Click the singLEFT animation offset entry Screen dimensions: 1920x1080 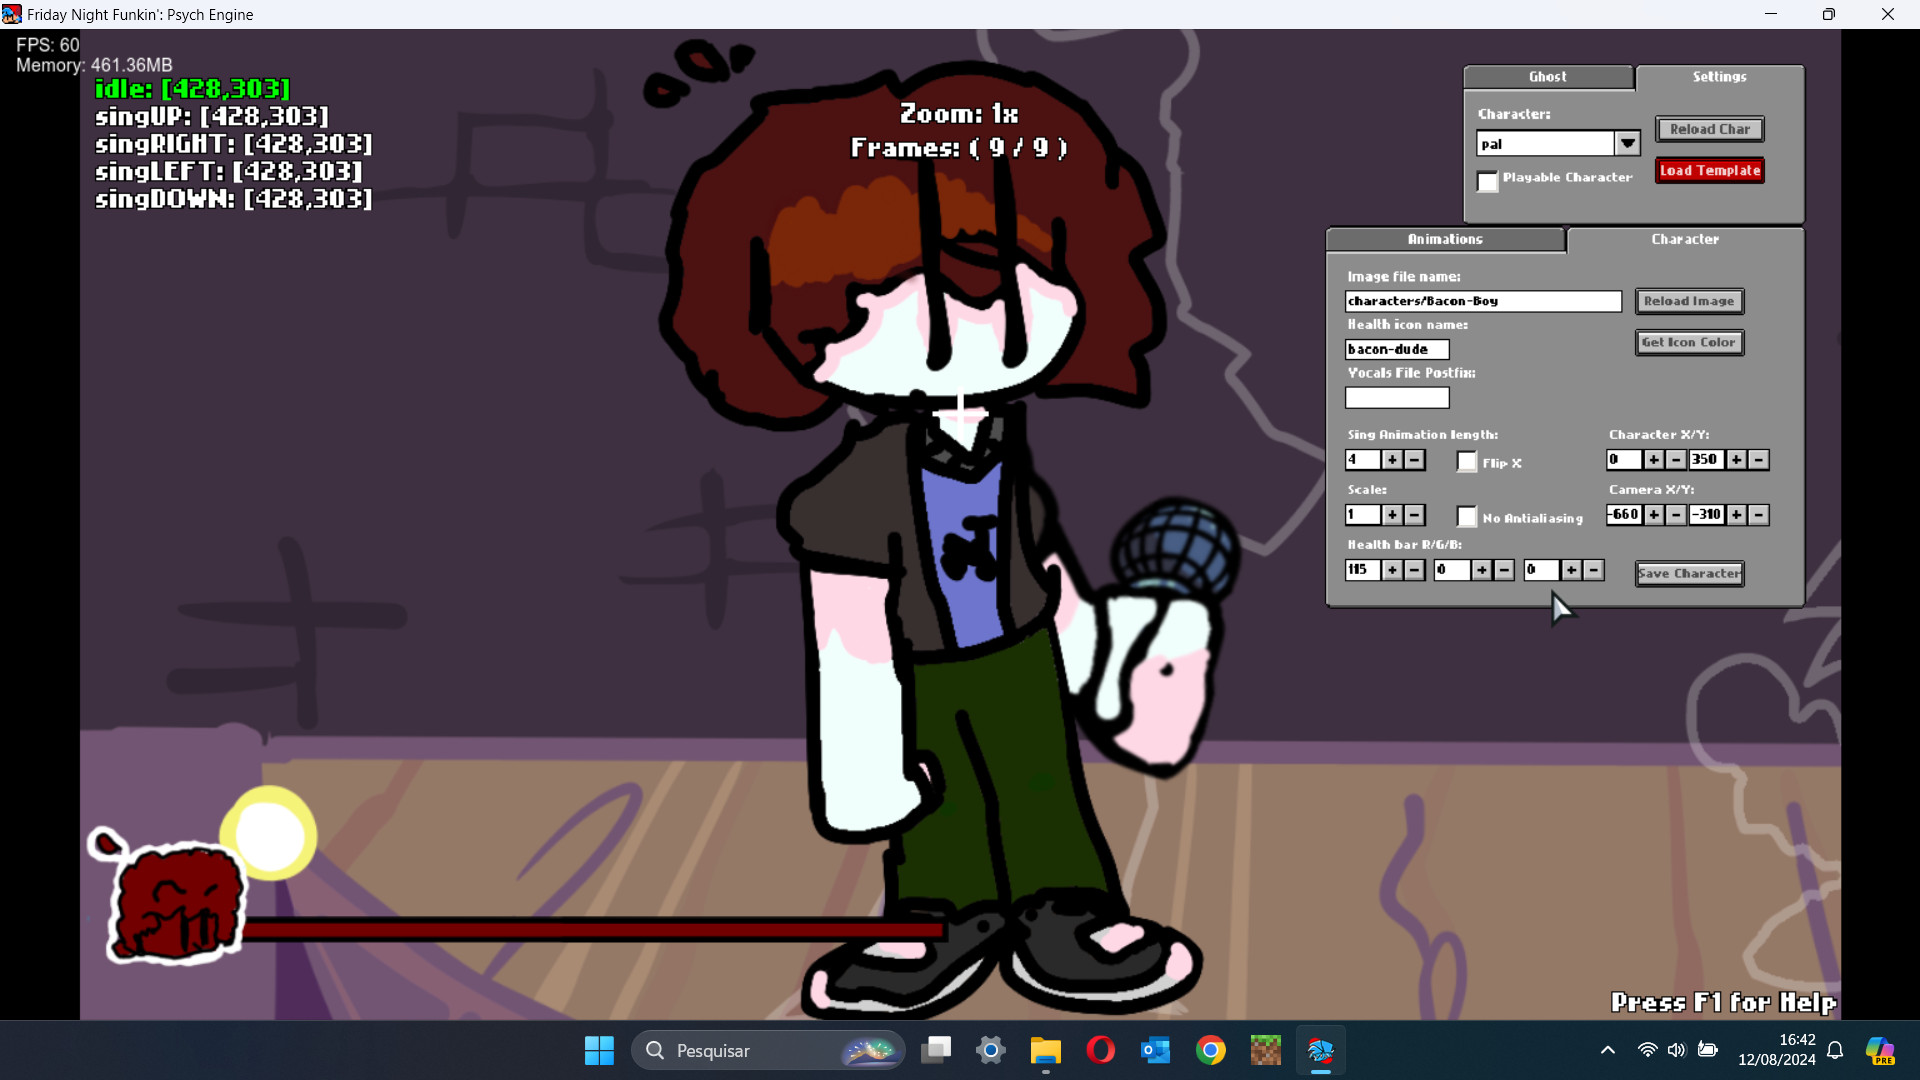point(228,171)
